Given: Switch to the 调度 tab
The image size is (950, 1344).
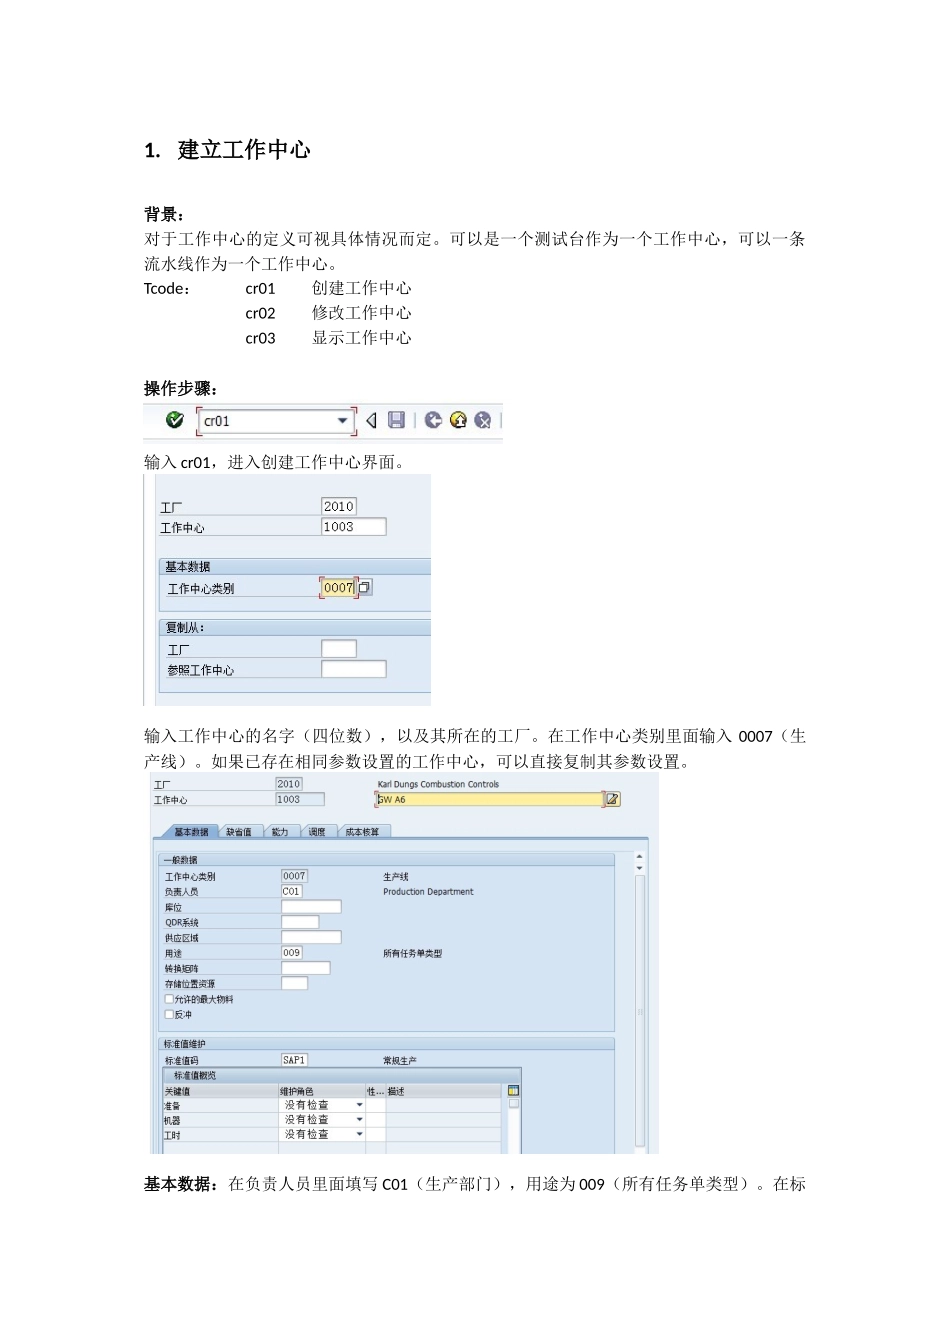Looking at the screenshot, I should pyautogui.click(x=317, y=832).
